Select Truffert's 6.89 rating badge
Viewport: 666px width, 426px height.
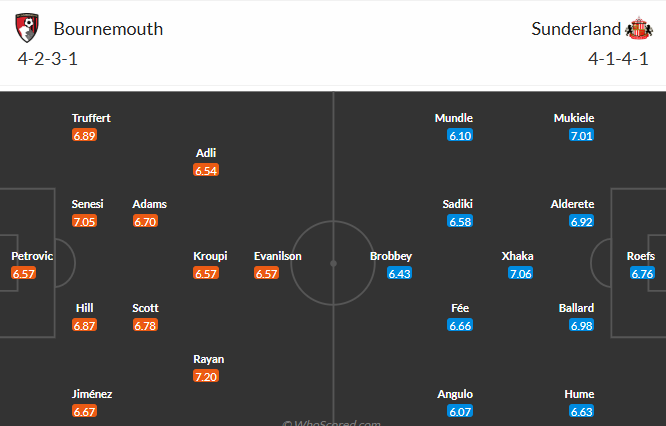[x=84, y=135]
